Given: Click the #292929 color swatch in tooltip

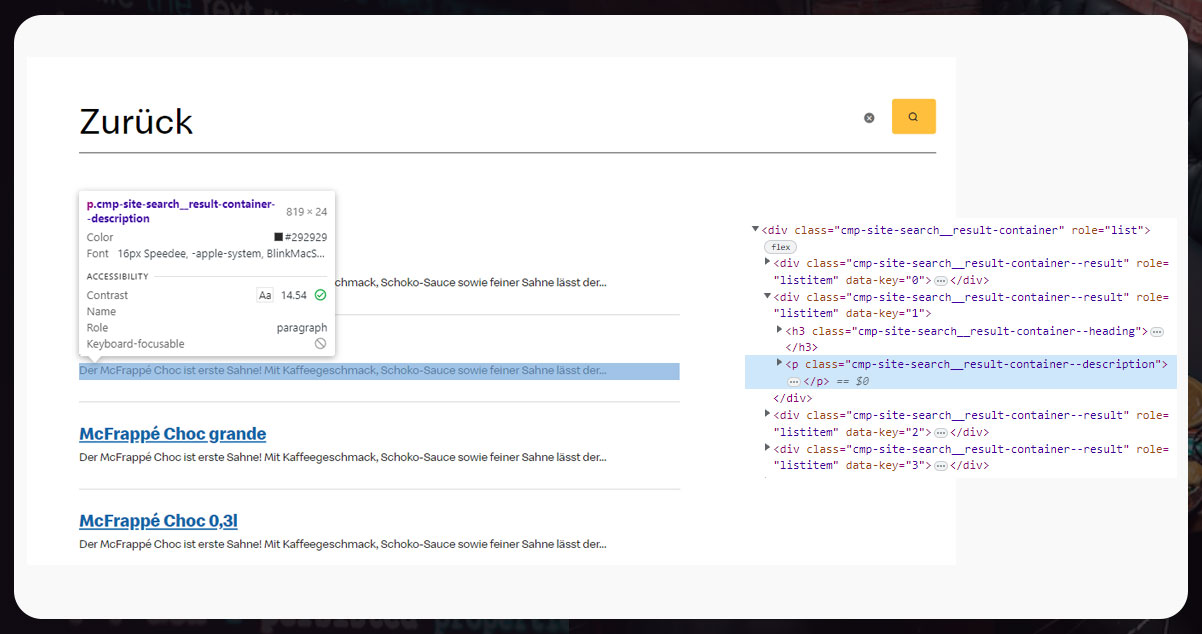Looking at the screenshot, I should (279, 238).
